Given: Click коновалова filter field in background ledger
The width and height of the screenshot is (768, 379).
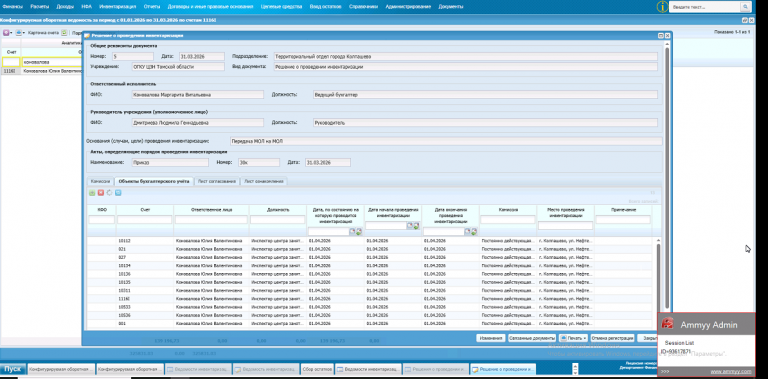Looking at the screenshot, I should pyautogui.click(x=51, y=62).
